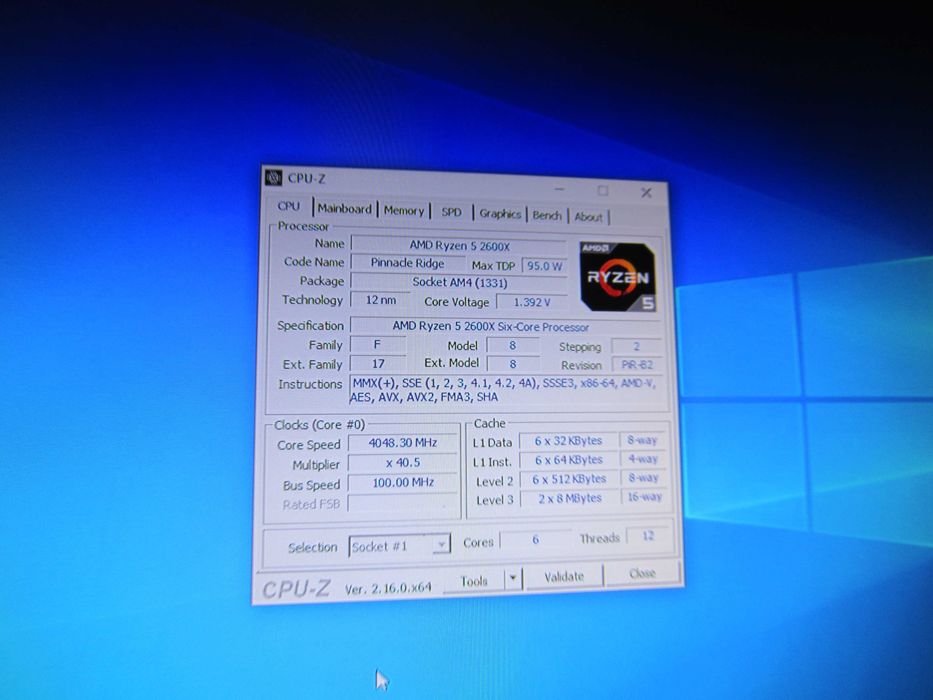933x700 pixels.
Task: Click the Package field Socket AM4 (1331)
Action: pos(459,282)
